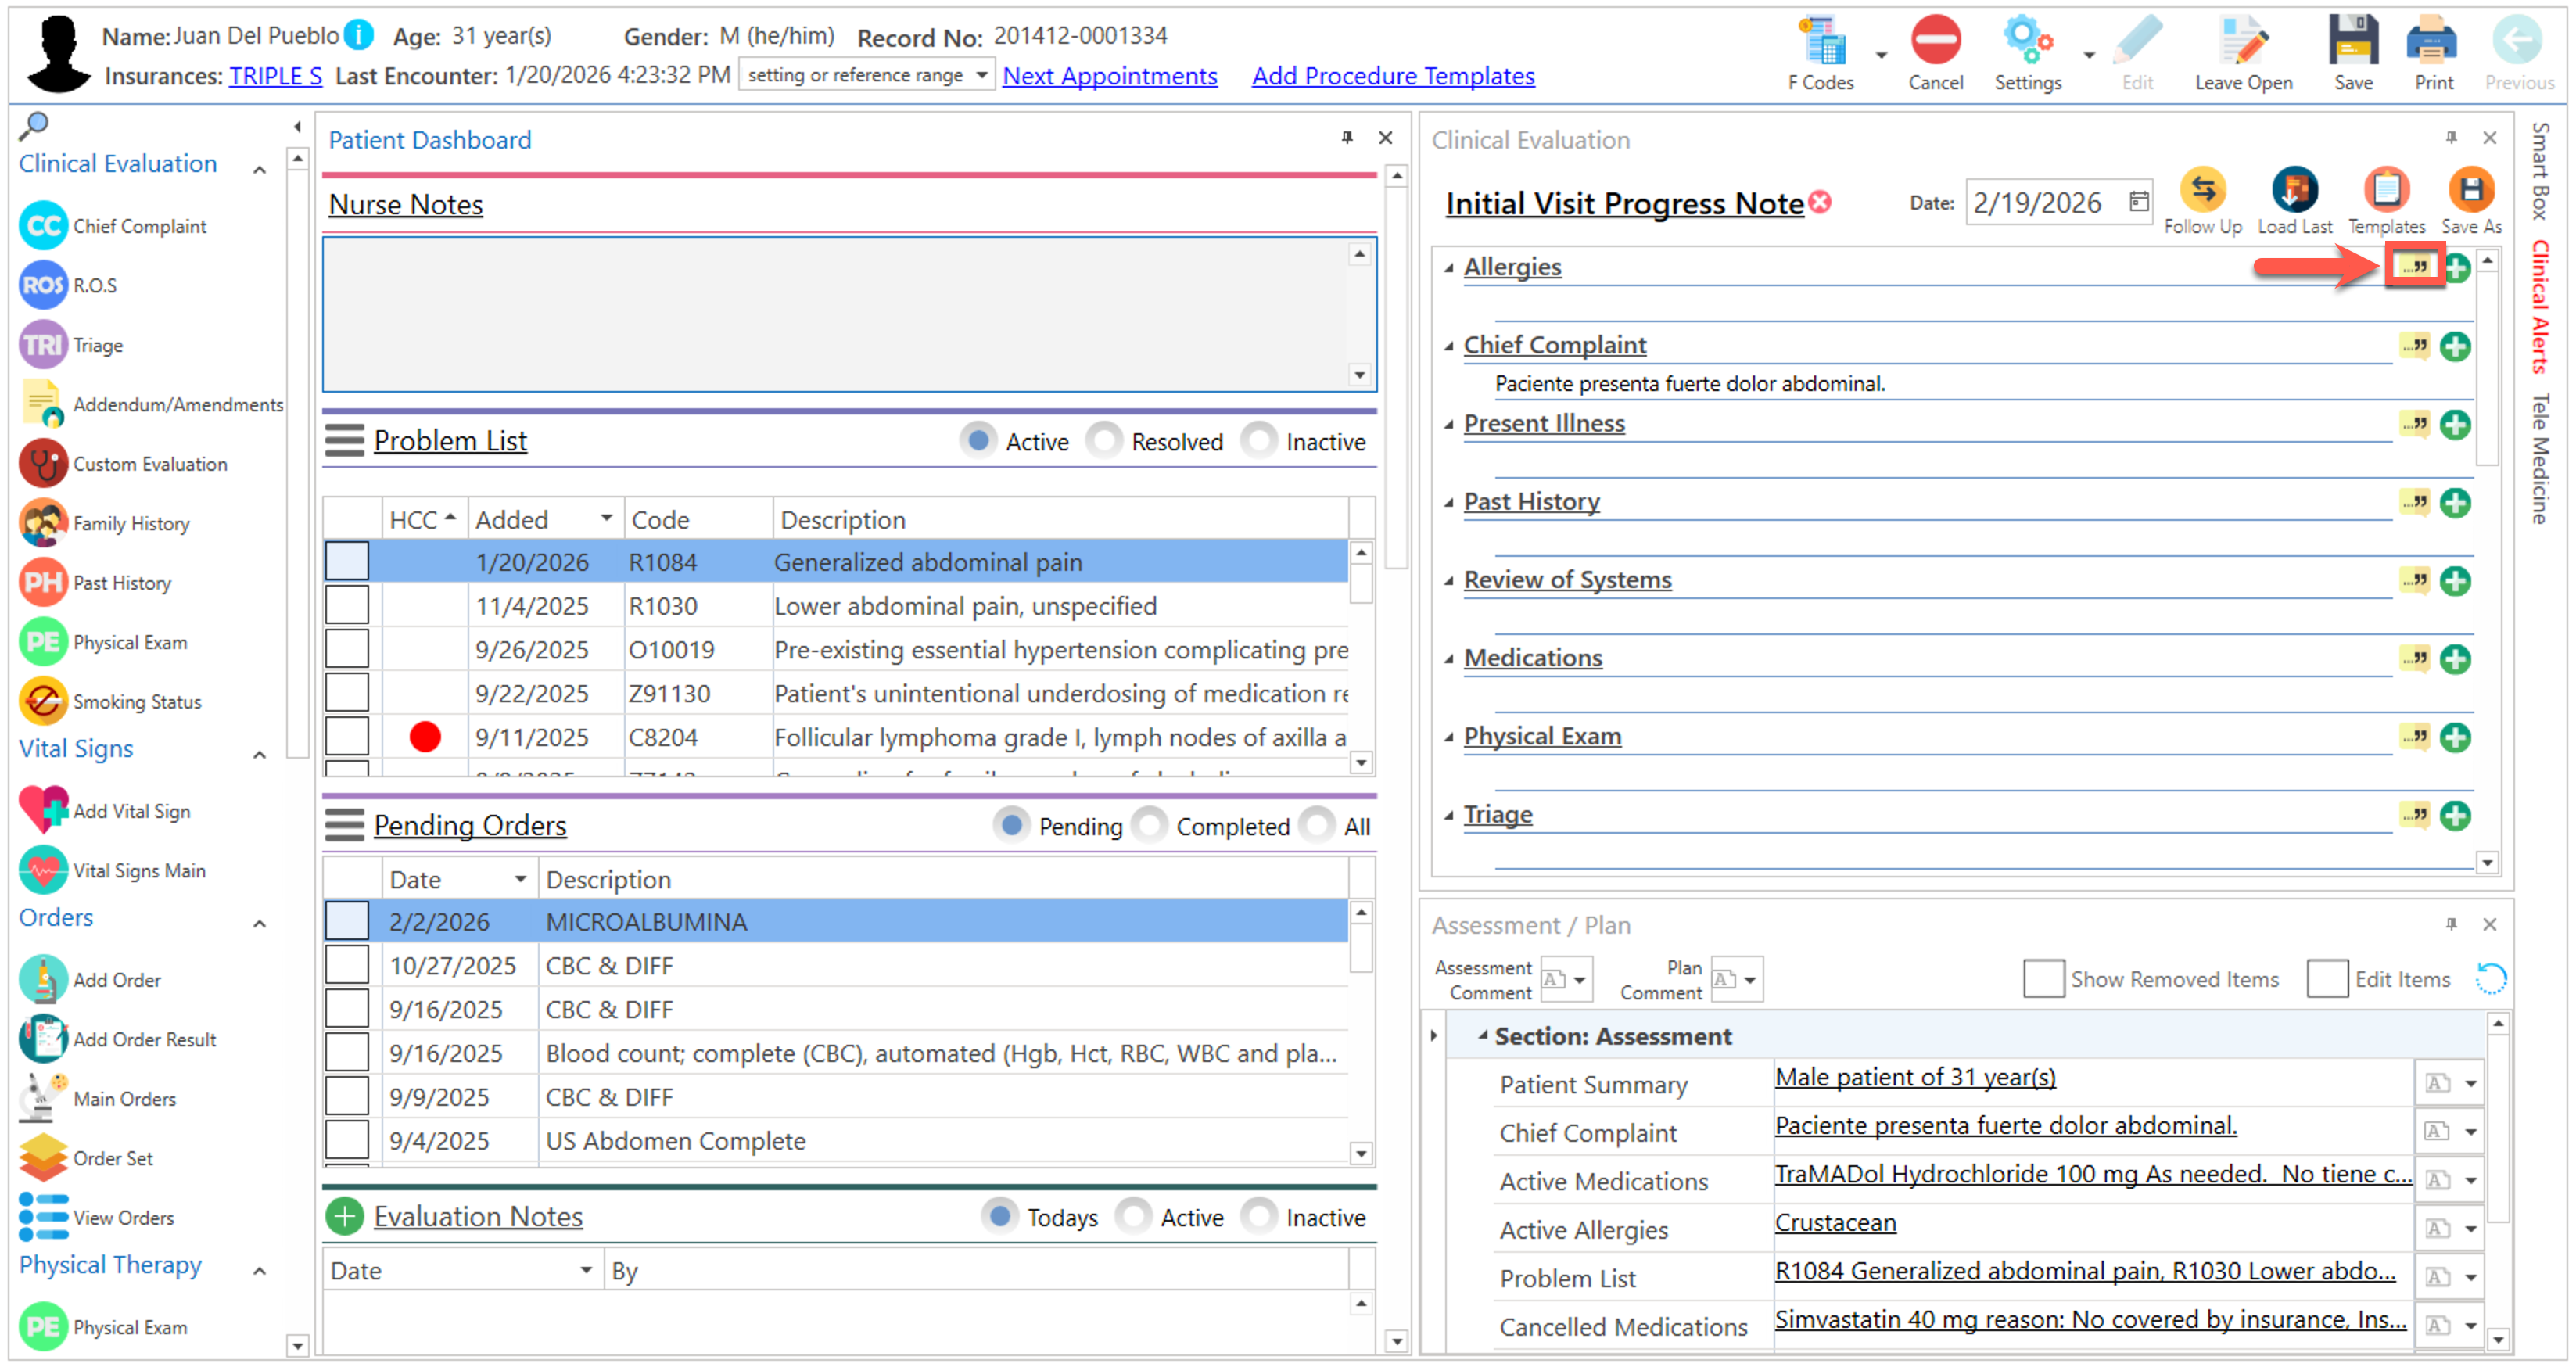Open Add Vital Sign in sidebar
This screenshot has height=1367, width=2576.
[x=131, y=811]
